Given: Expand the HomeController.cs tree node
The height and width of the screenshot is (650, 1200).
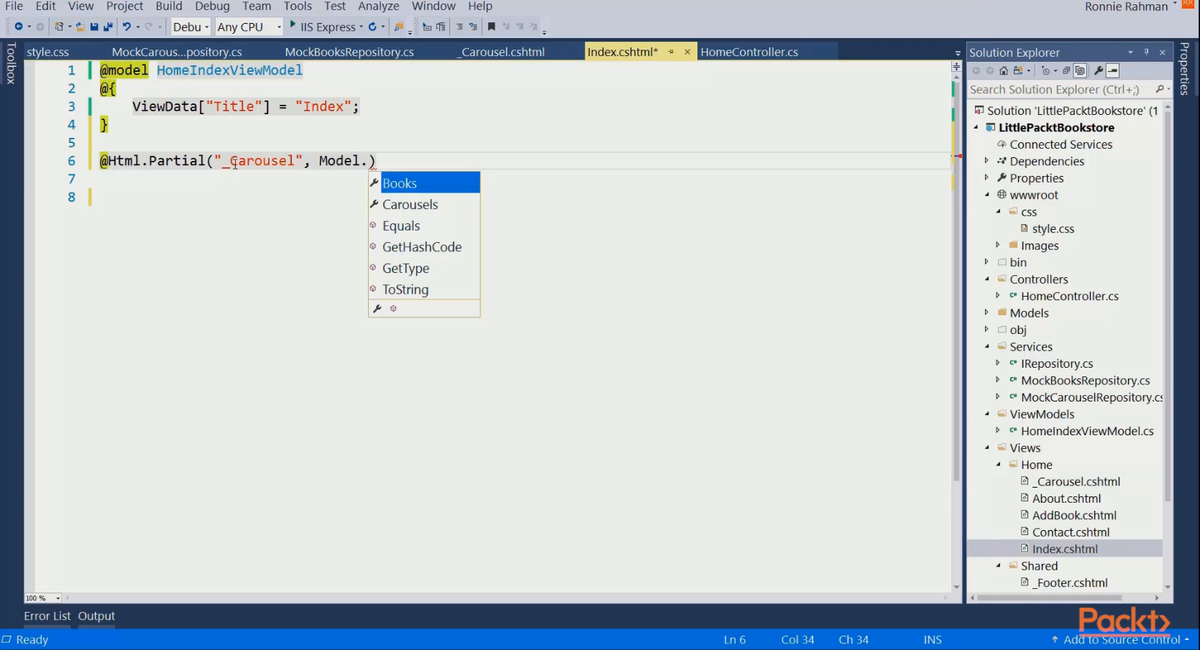Looking at the screenshot, I should pos(998,296).
